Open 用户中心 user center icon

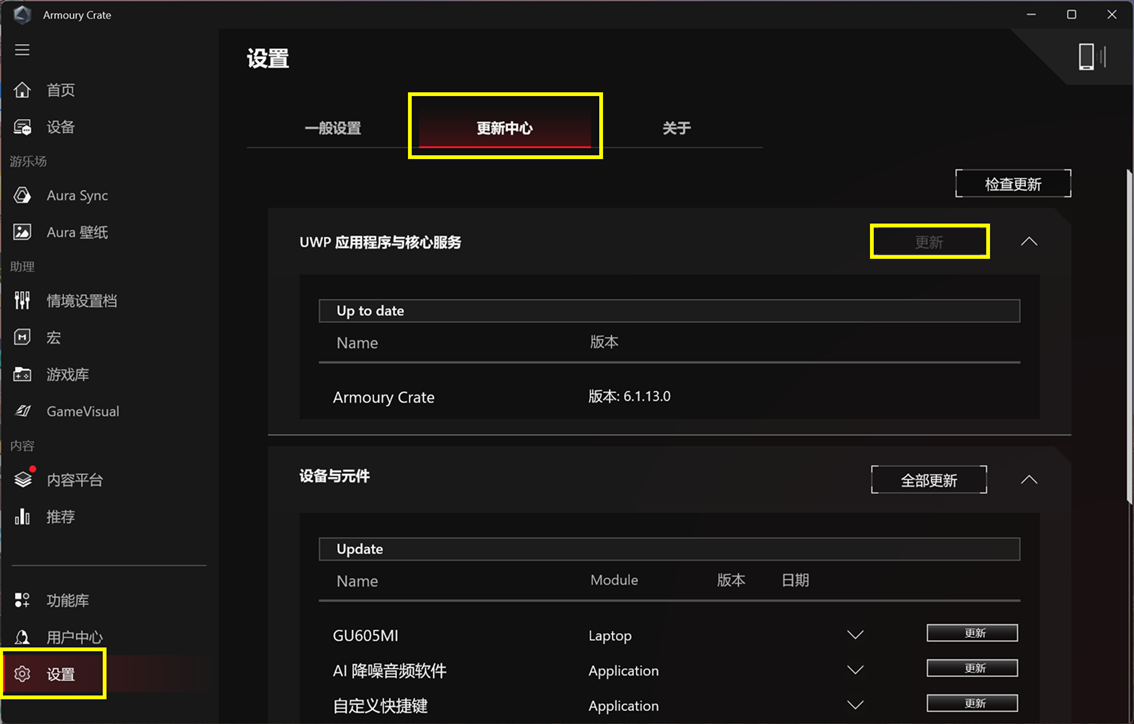click(22, 637)
